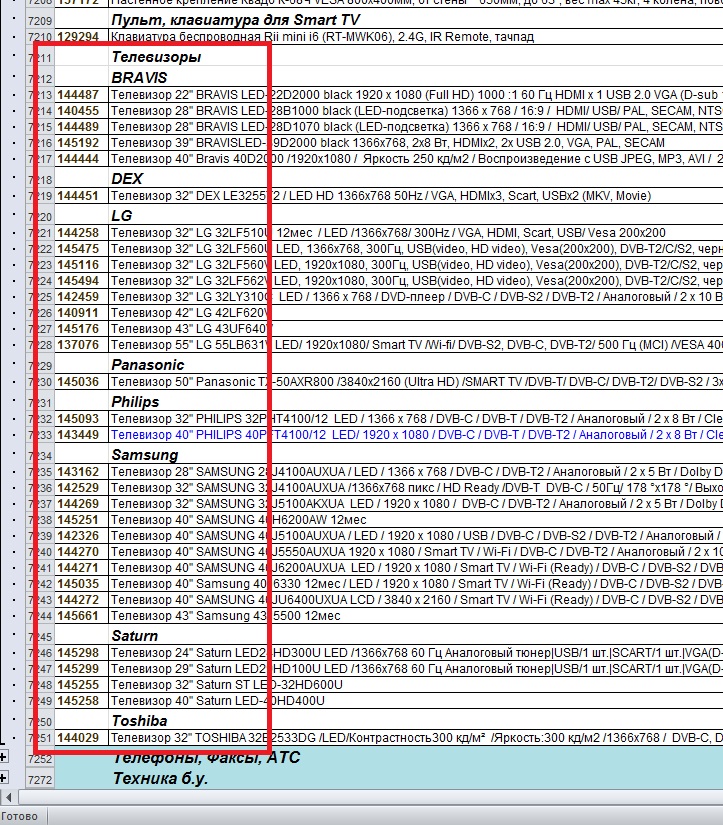Click product code cell 143162
Image resolution: width=723 pixels, height=825 pixels.
point(82,472)
